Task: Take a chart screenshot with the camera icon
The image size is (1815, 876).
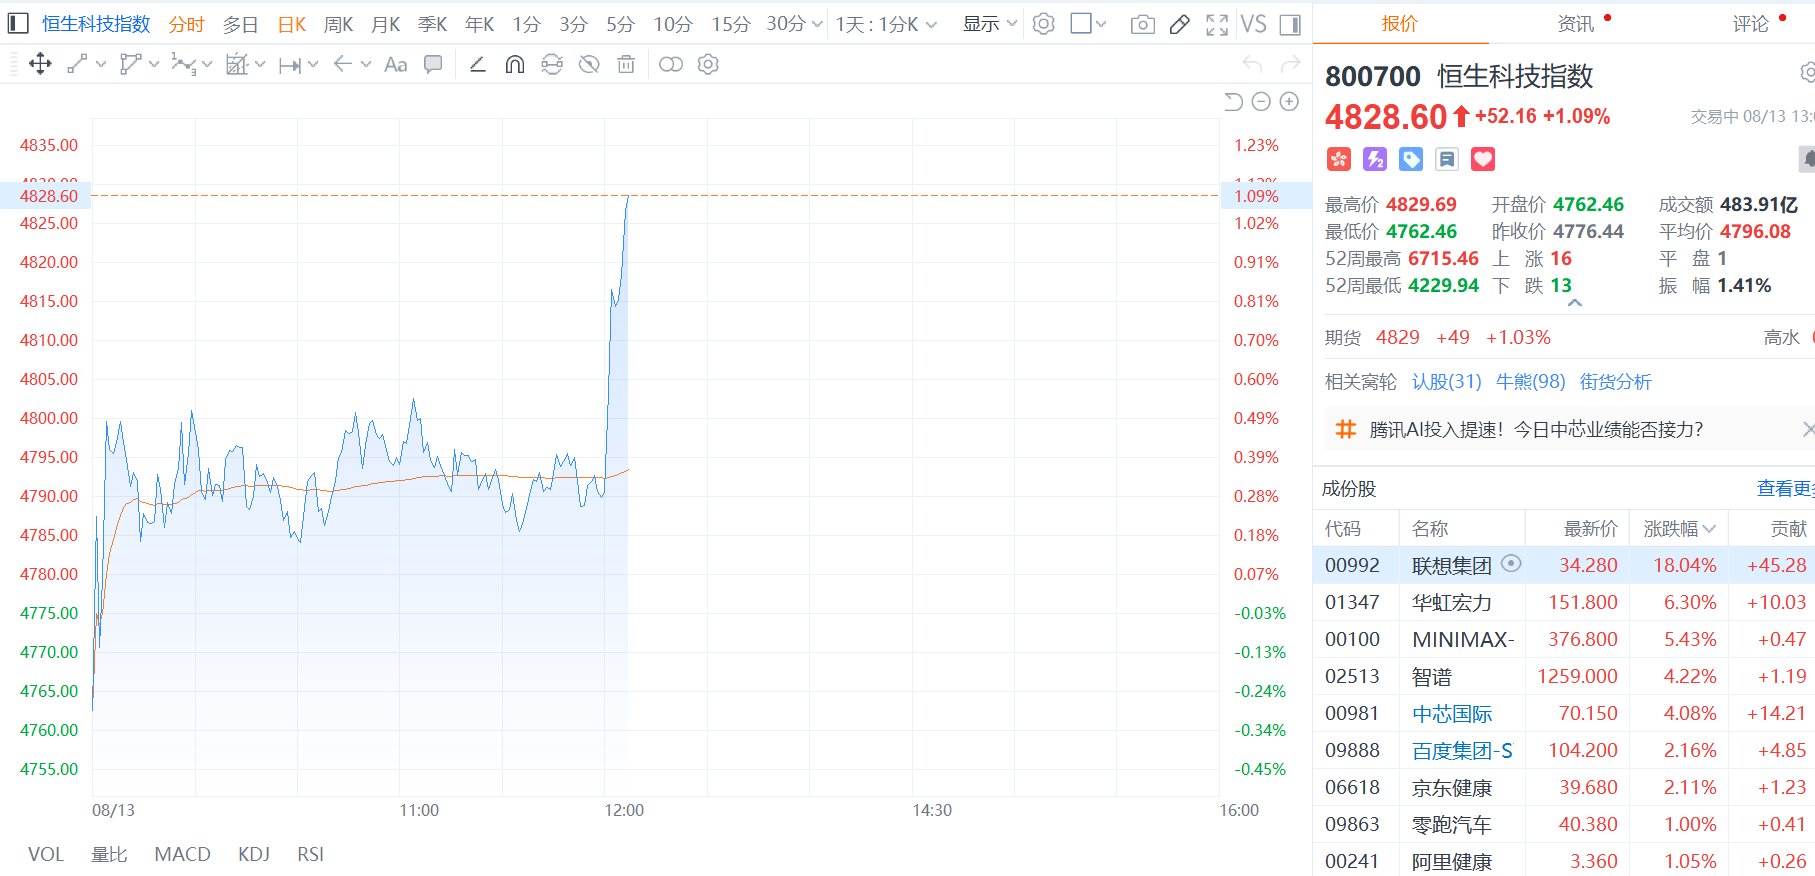Action: [x=1142, y=24]
